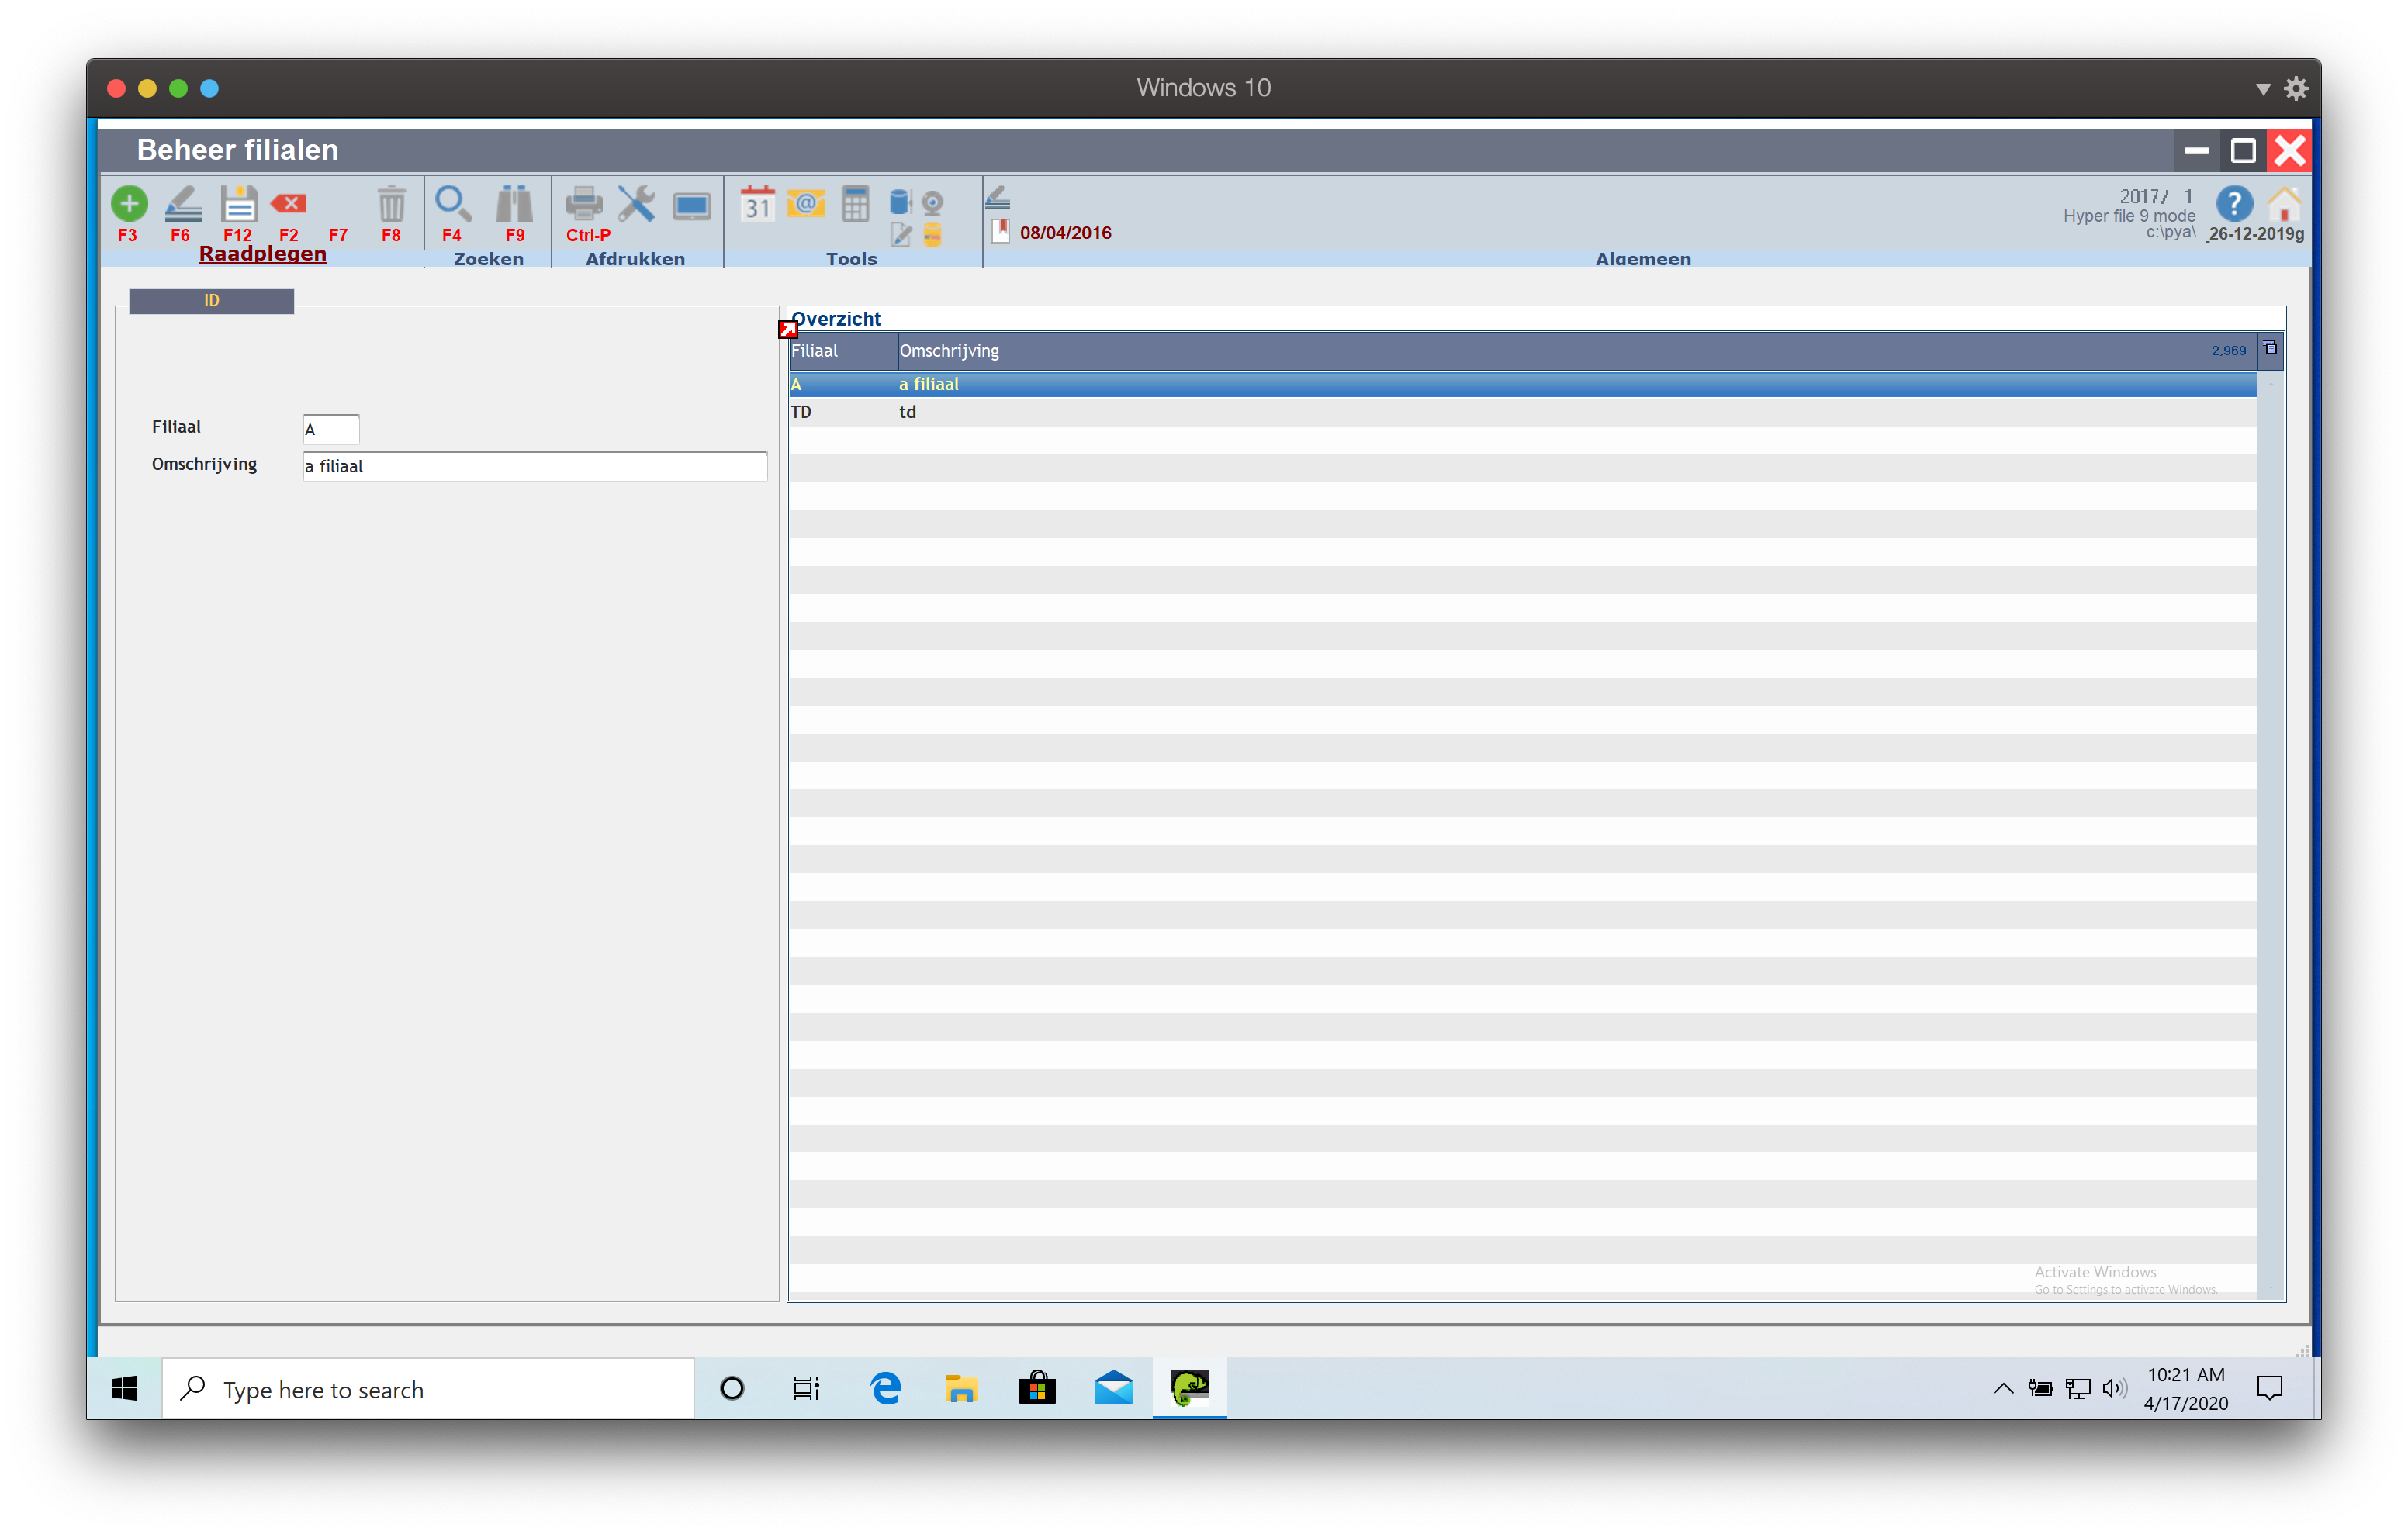Click the webcam icon in Tools
Viewport: 2408px width, 1534px height.
click(933, 203)
